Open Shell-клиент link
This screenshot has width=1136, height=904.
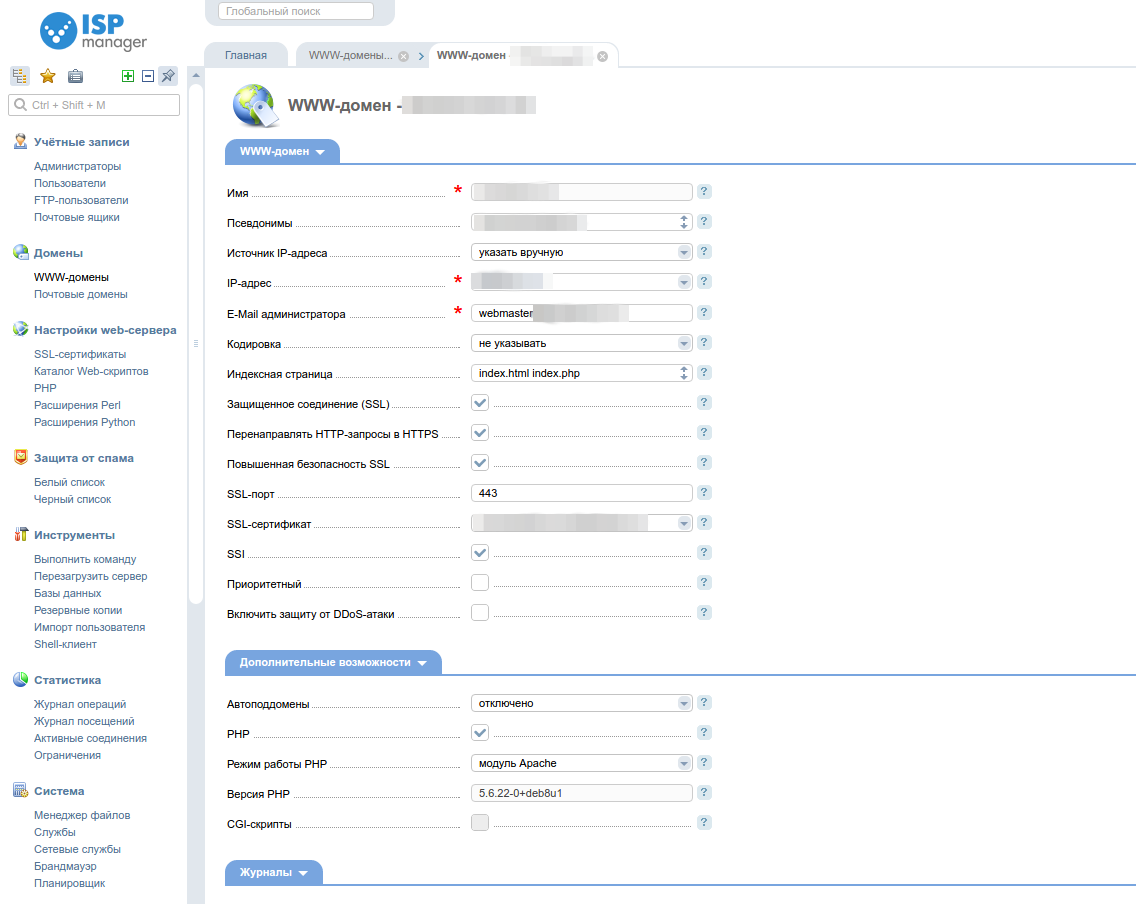pos(65,644)
